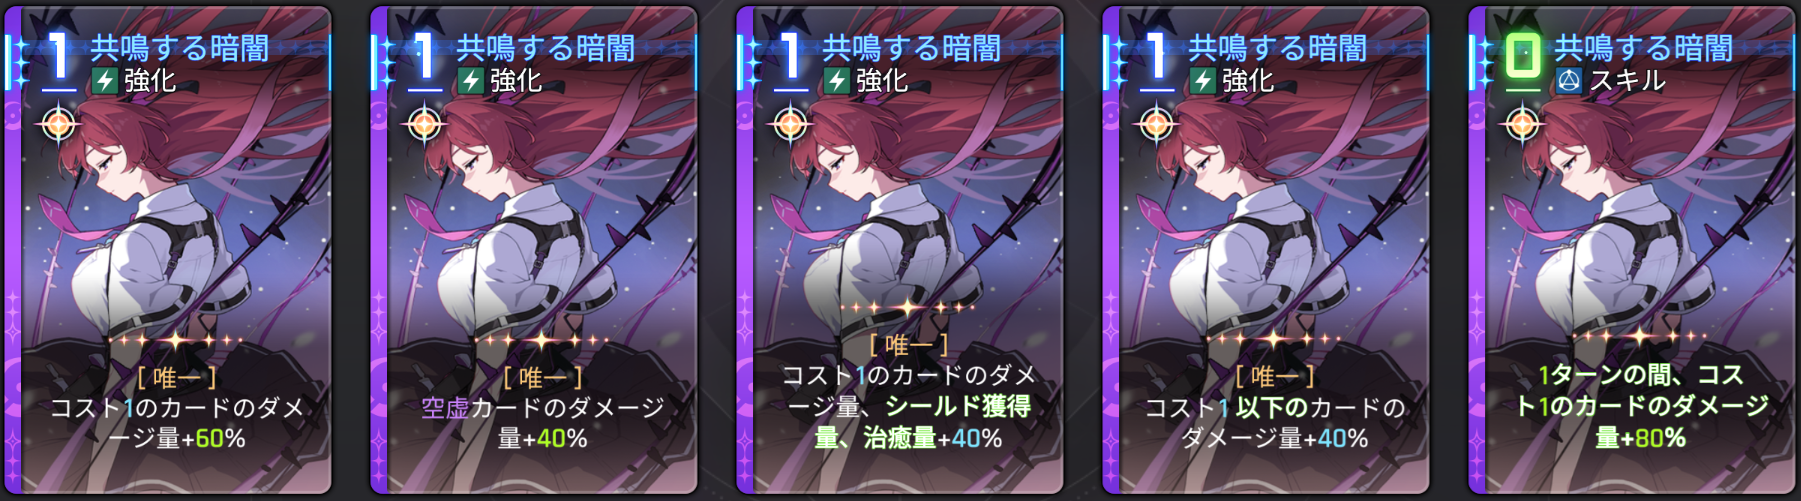Click the 唯一 tag on the third card
The image size is (1801, 501).
[909, 346]
